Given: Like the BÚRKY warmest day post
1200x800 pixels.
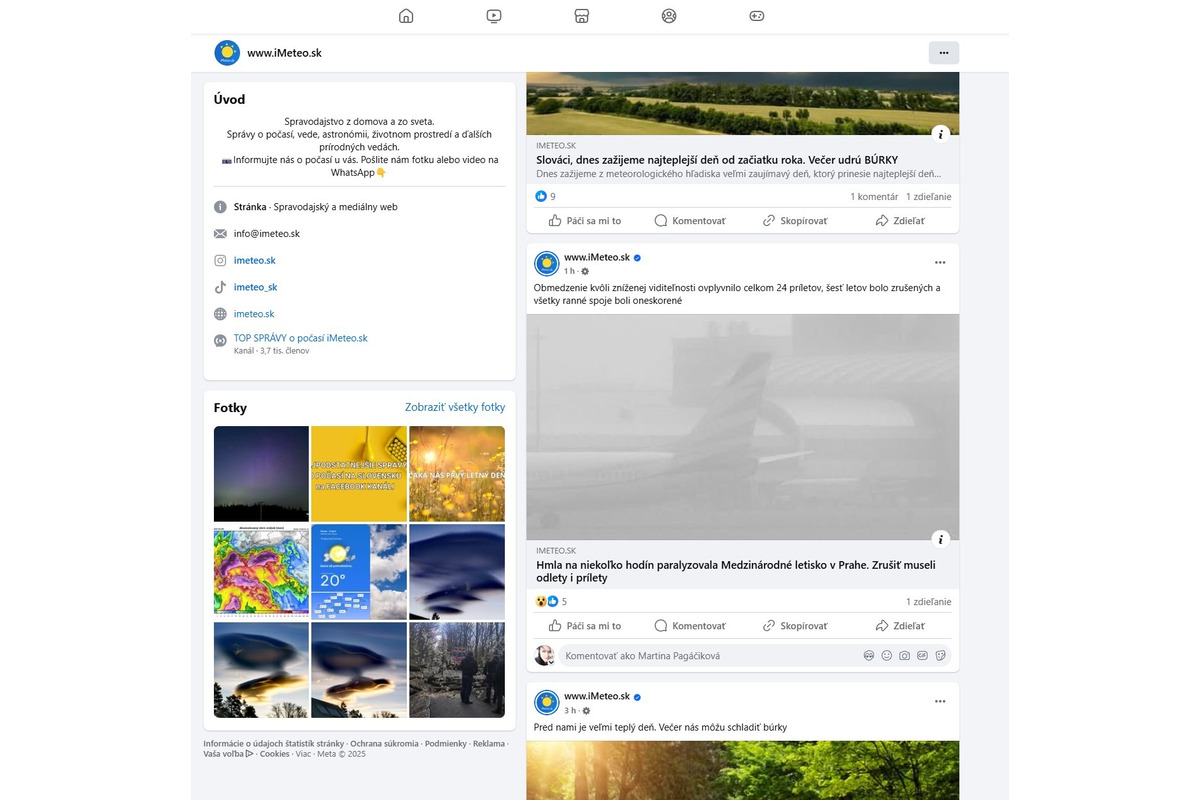Looking at the screenshot, I should (x=585, y=221).
